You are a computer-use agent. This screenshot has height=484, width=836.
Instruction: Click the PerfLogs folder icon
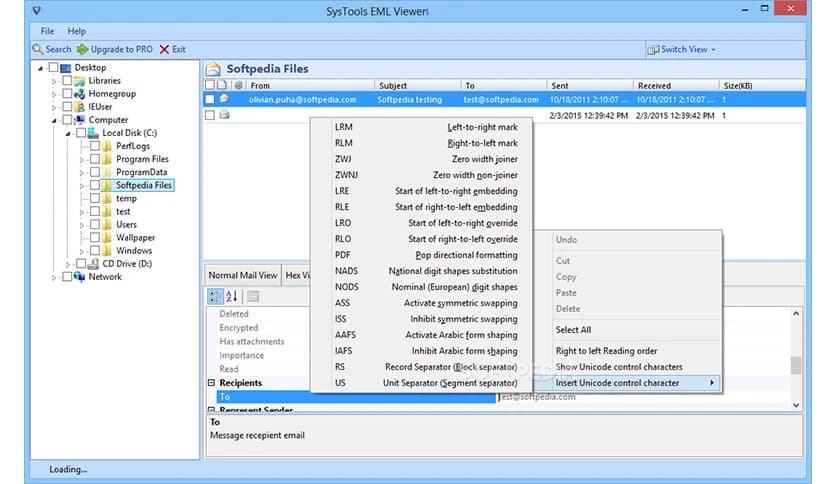click(107, 146)
